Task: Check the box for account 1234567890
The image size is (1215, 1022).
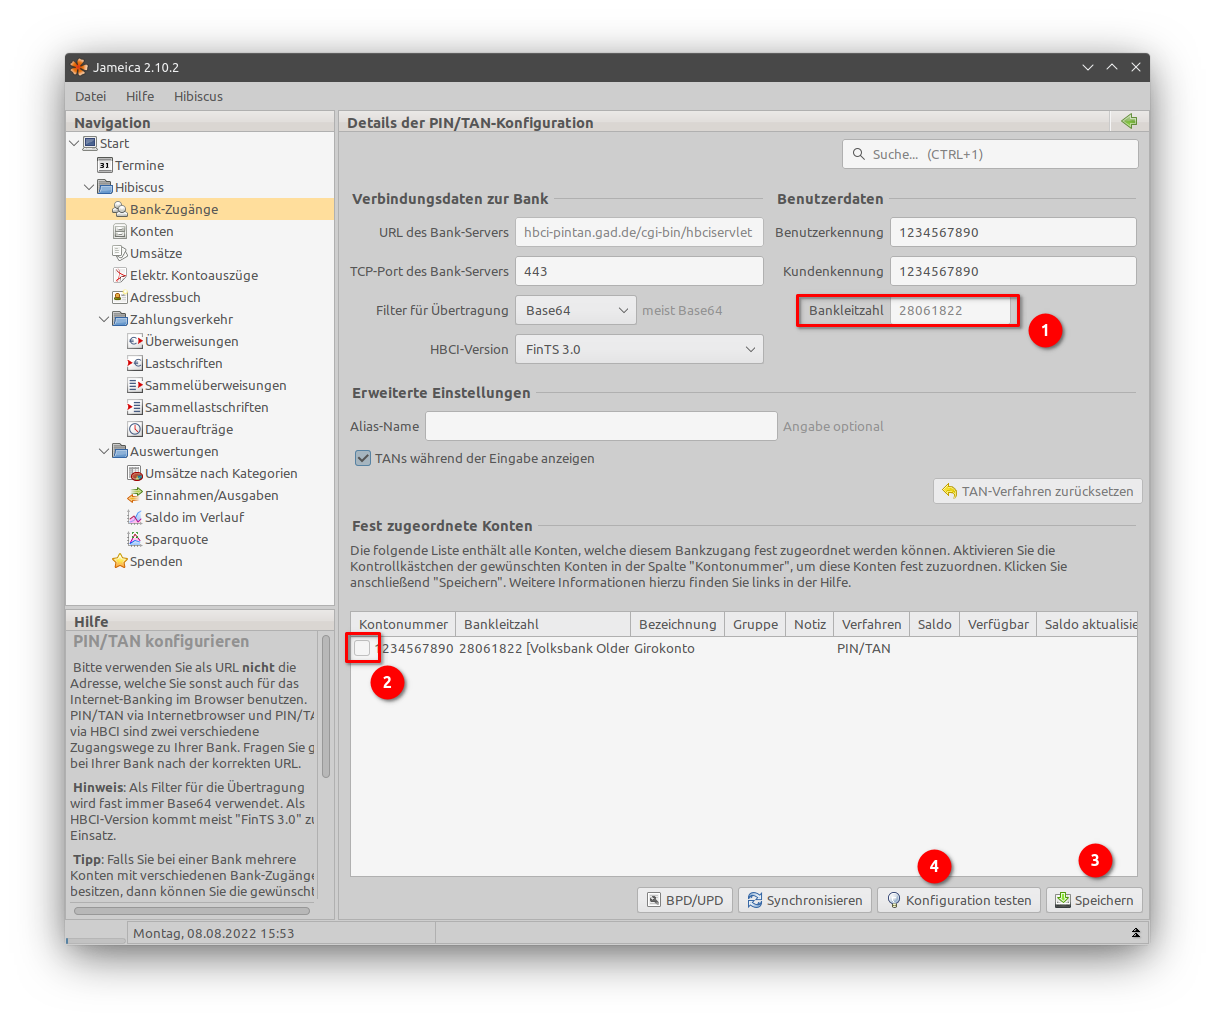Action: (362, 648)
